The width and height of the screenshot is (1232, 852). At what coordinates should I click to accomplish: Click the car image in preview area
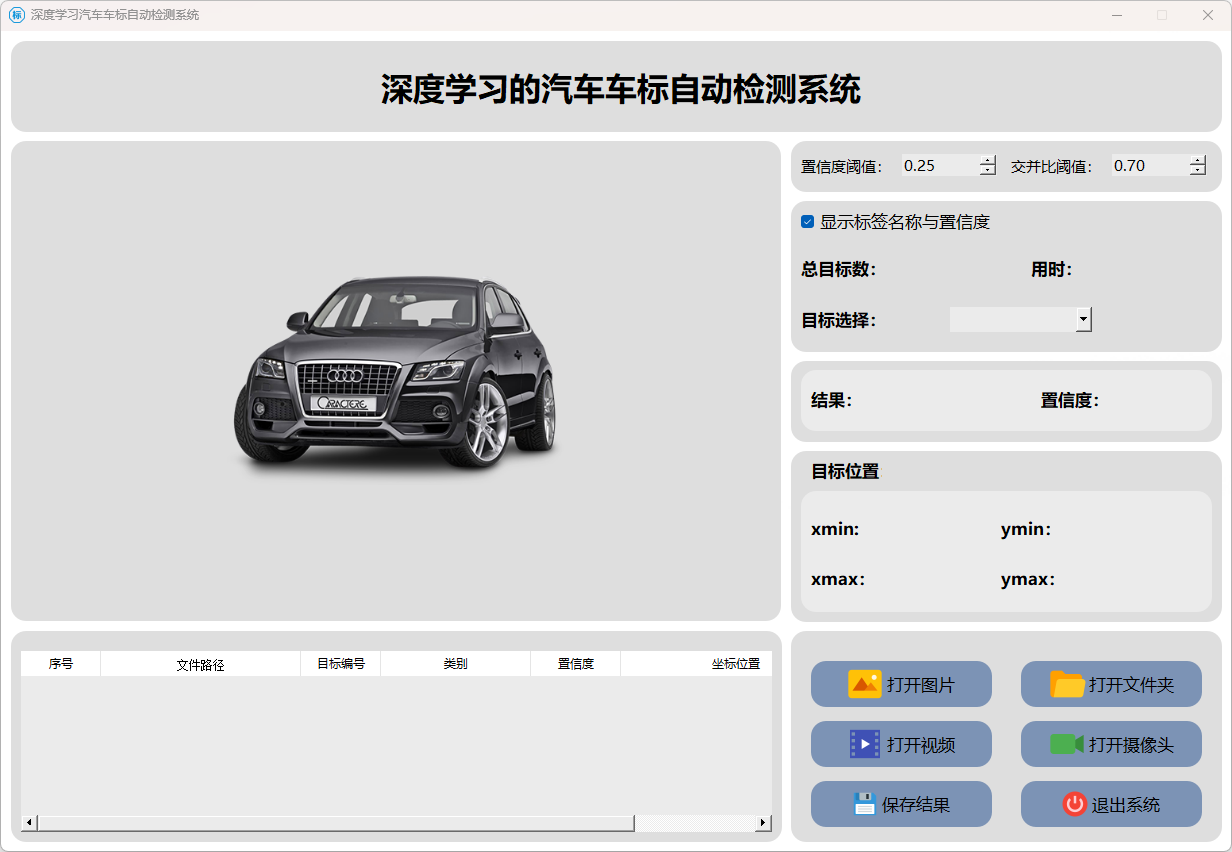[x=395, y=373]
